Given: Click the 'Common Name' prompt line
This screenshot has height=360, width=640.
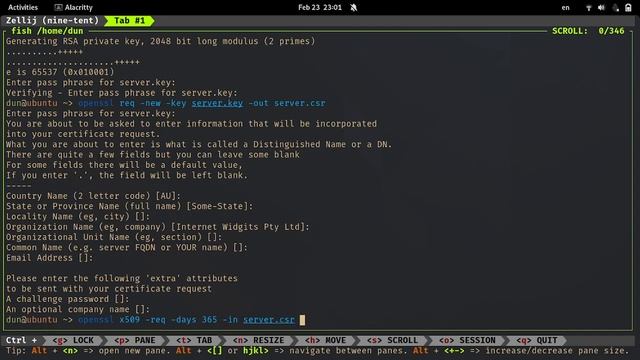Looking at the screenshot, I should click(x=127, y=247).
